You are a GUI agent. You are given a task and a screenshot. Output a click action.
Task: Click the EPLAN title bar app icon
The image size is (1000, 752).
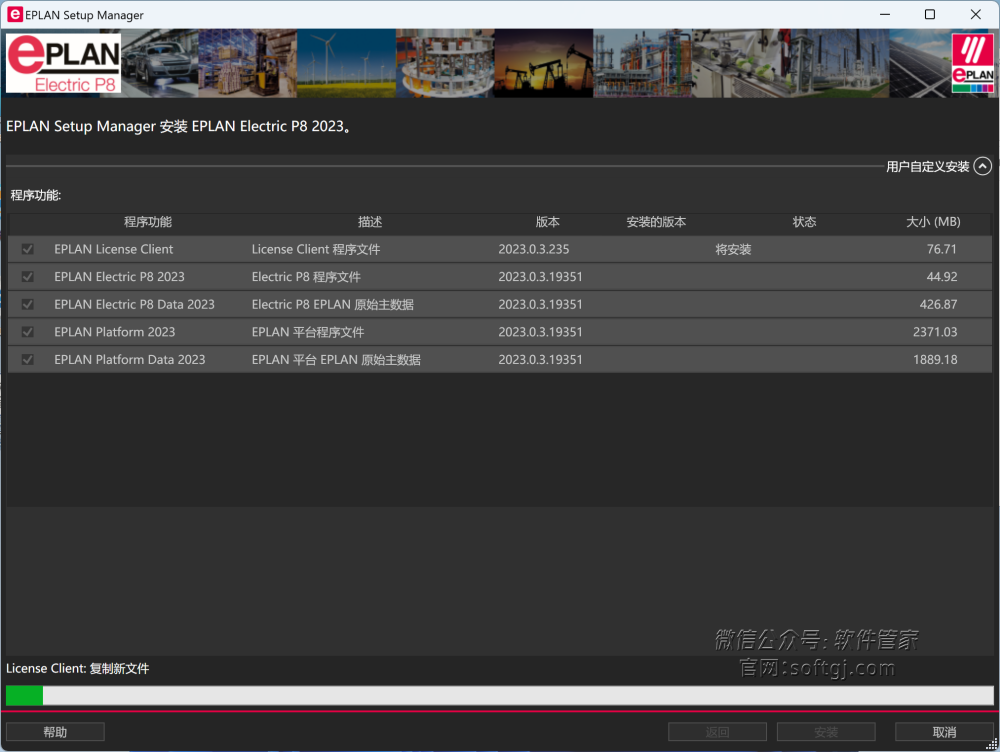click(x=15, y=15)
